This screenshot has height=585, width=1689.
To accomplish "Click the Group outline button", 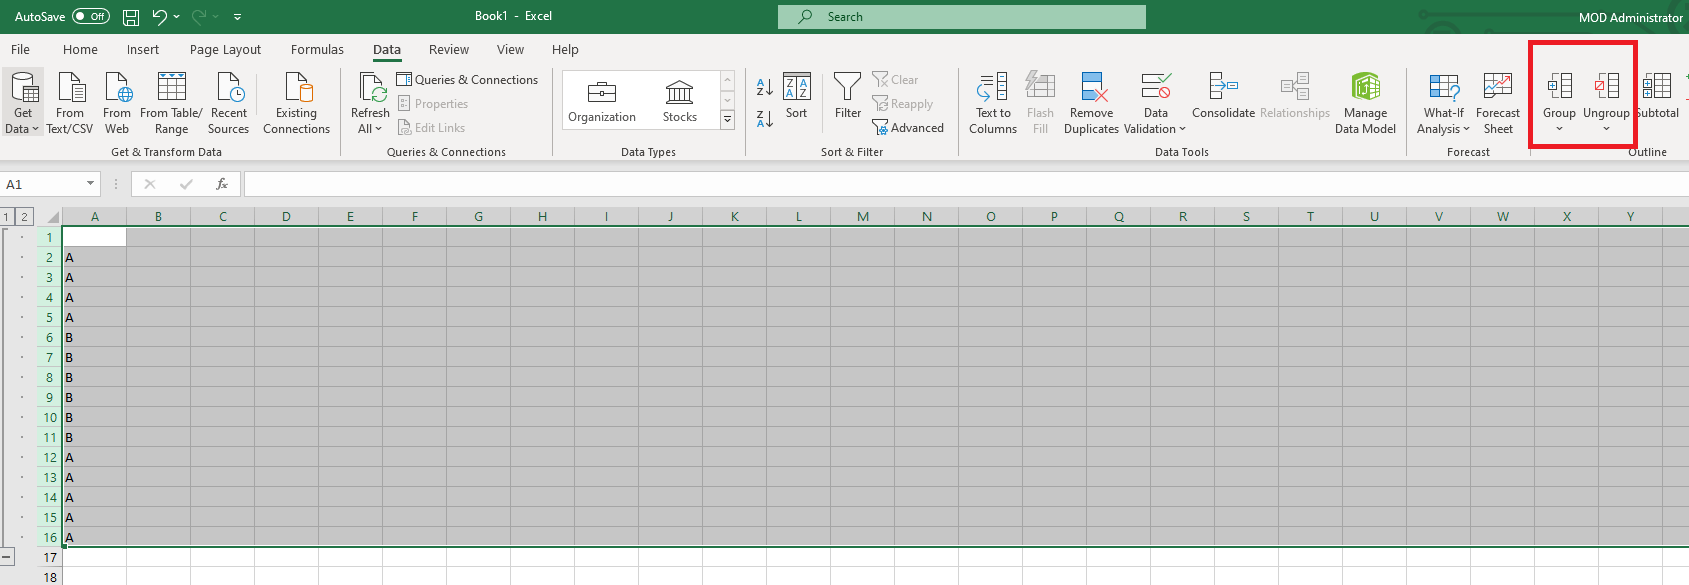I will (x=1559, y=102).
